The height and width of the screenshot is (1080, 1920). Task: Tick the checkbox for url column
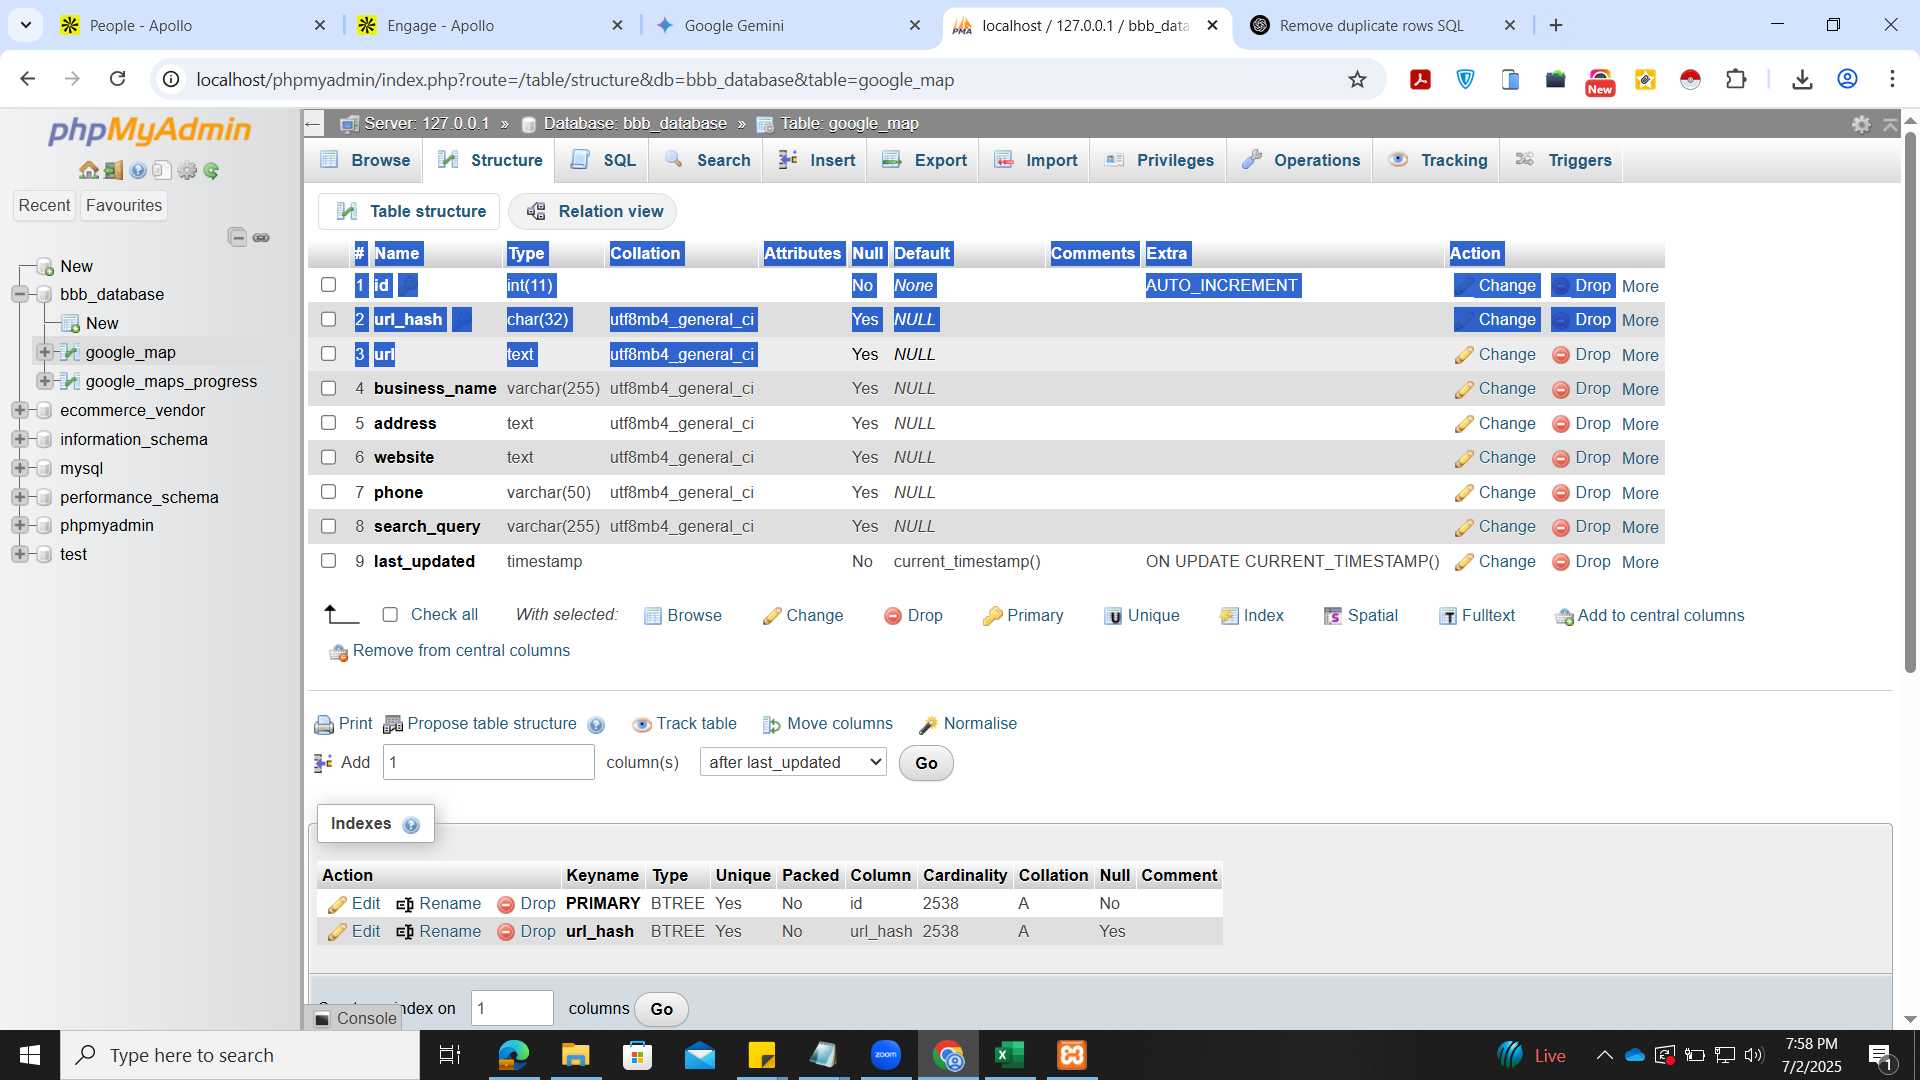click(328, 354)
